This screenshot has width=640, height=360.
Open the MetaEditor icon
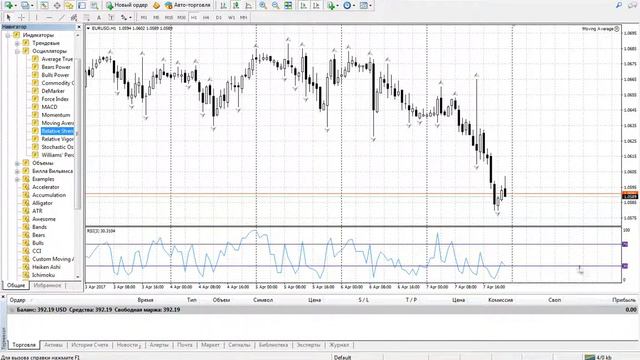156,5
